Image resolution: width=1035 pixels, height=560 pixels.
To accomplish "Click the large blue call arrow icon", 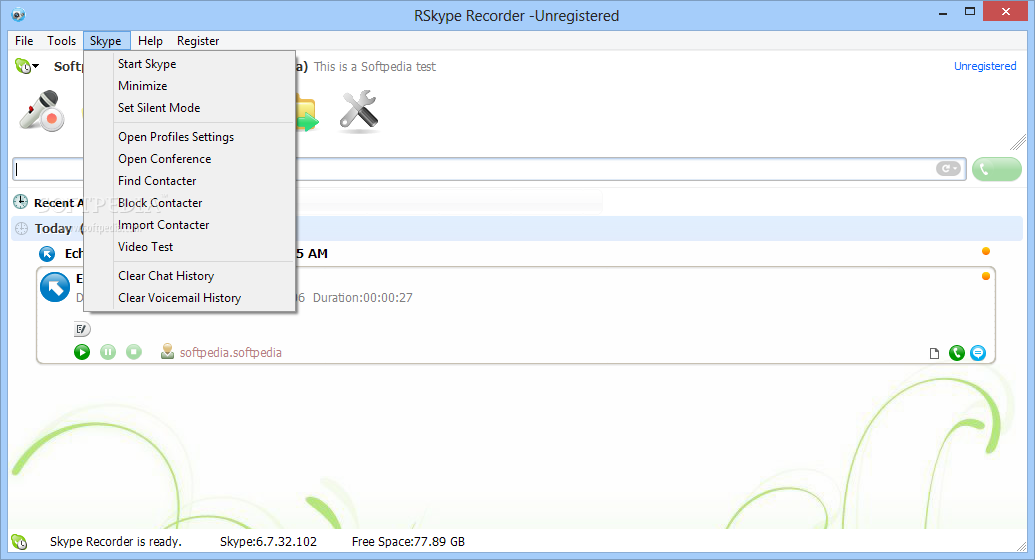I will pyautogui.click(x=55, y=287).
